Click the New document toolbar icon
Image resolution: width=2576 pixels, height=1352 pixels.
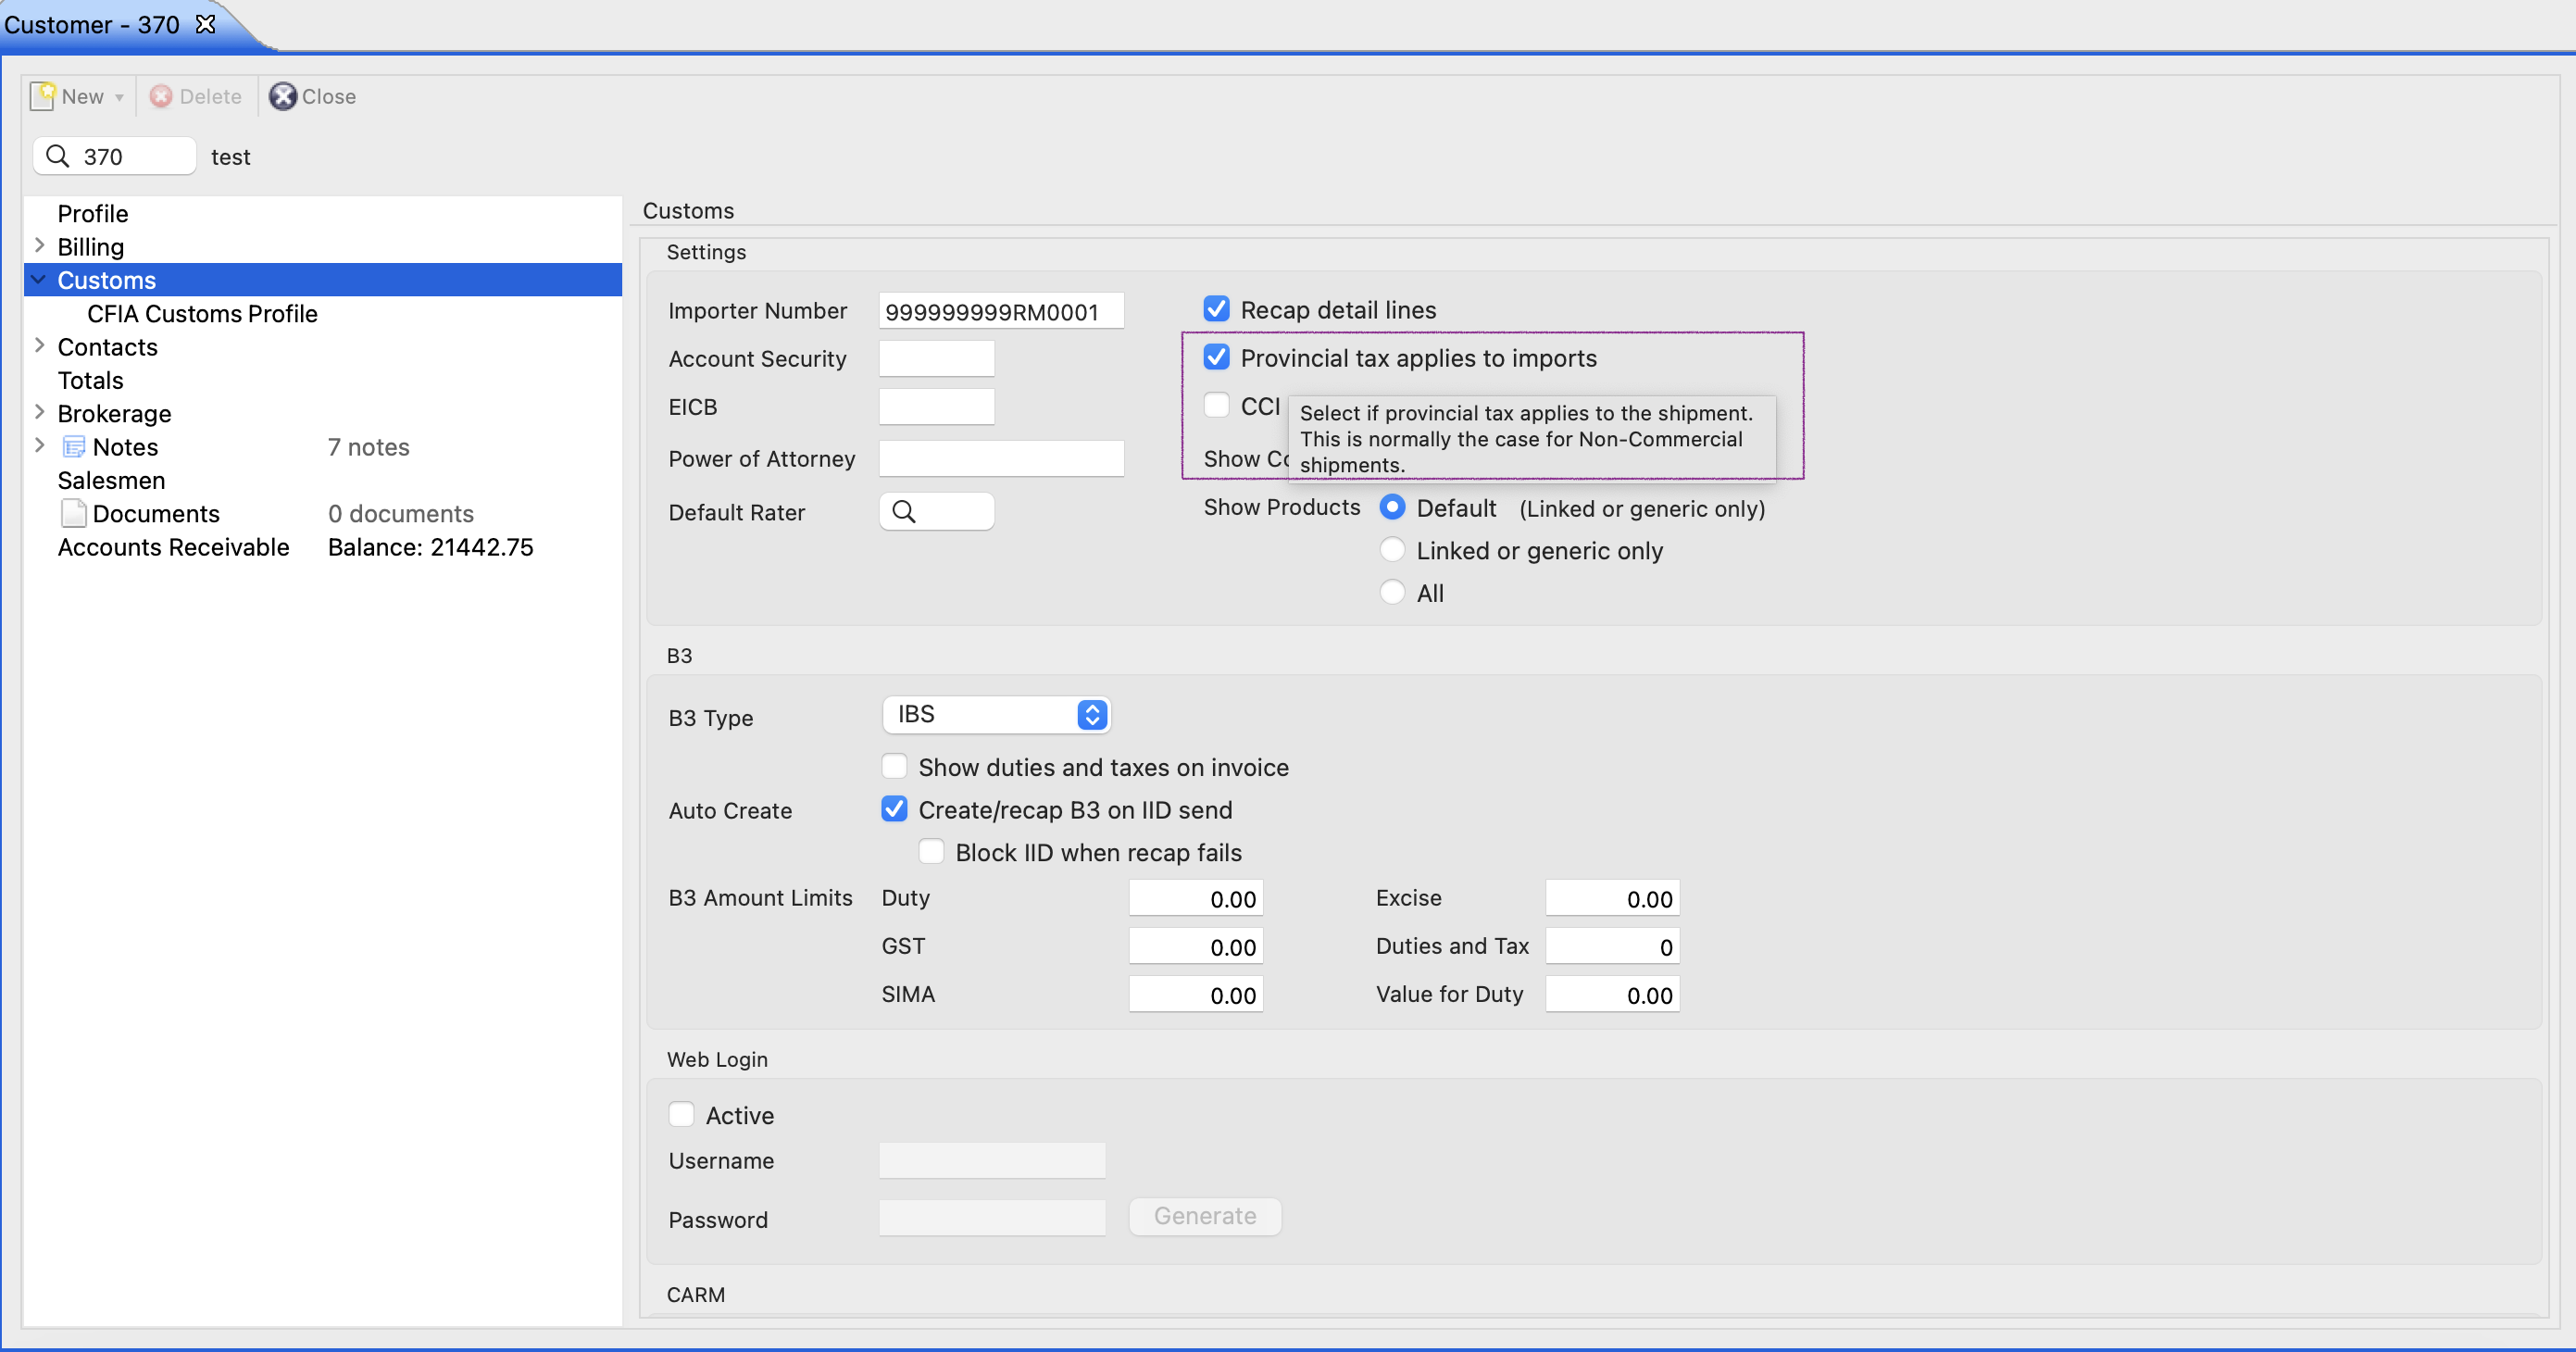pyautogui.click(x=43, y=96)
